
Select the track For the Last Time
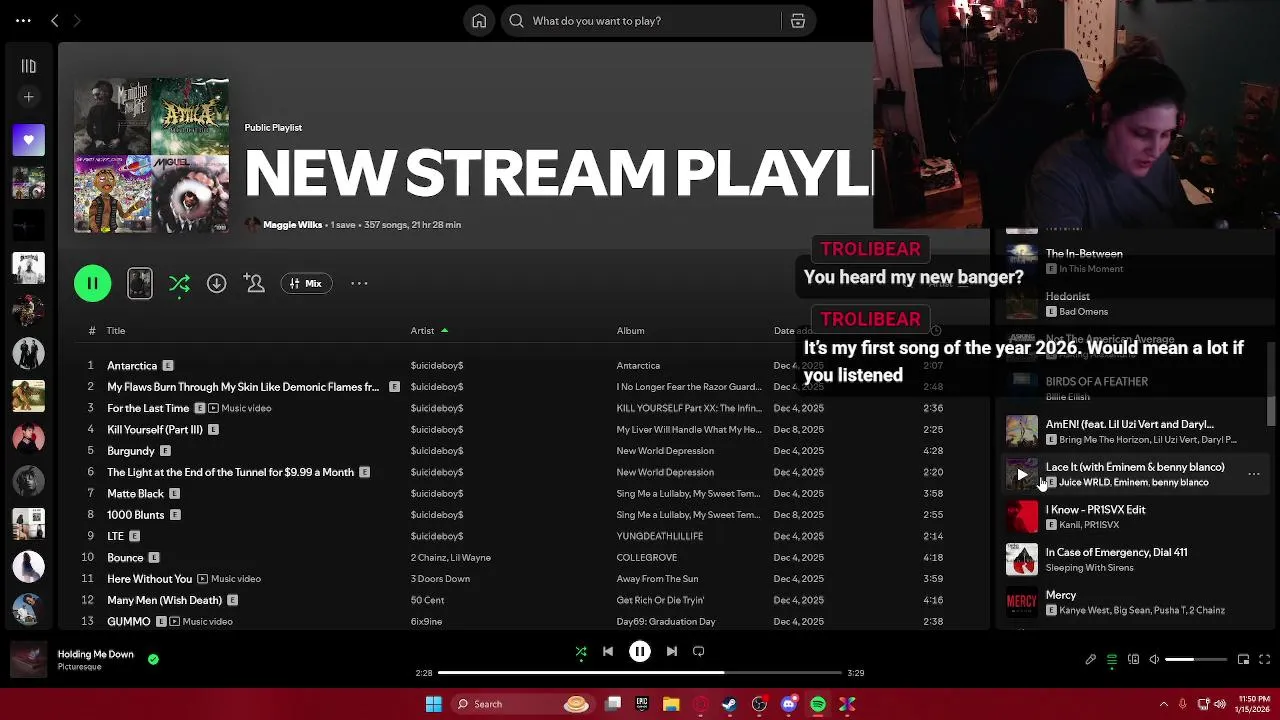coord(148,408)
